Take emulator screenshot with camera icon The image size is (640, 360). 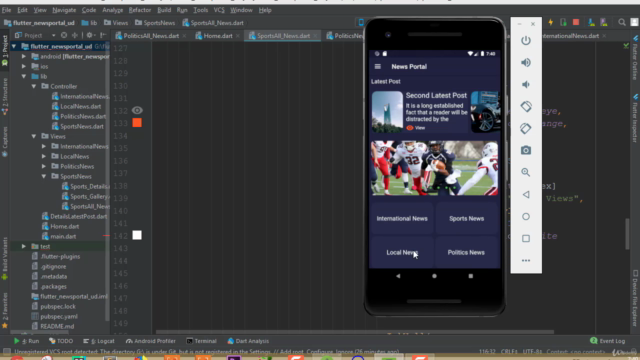click(526, 150)
